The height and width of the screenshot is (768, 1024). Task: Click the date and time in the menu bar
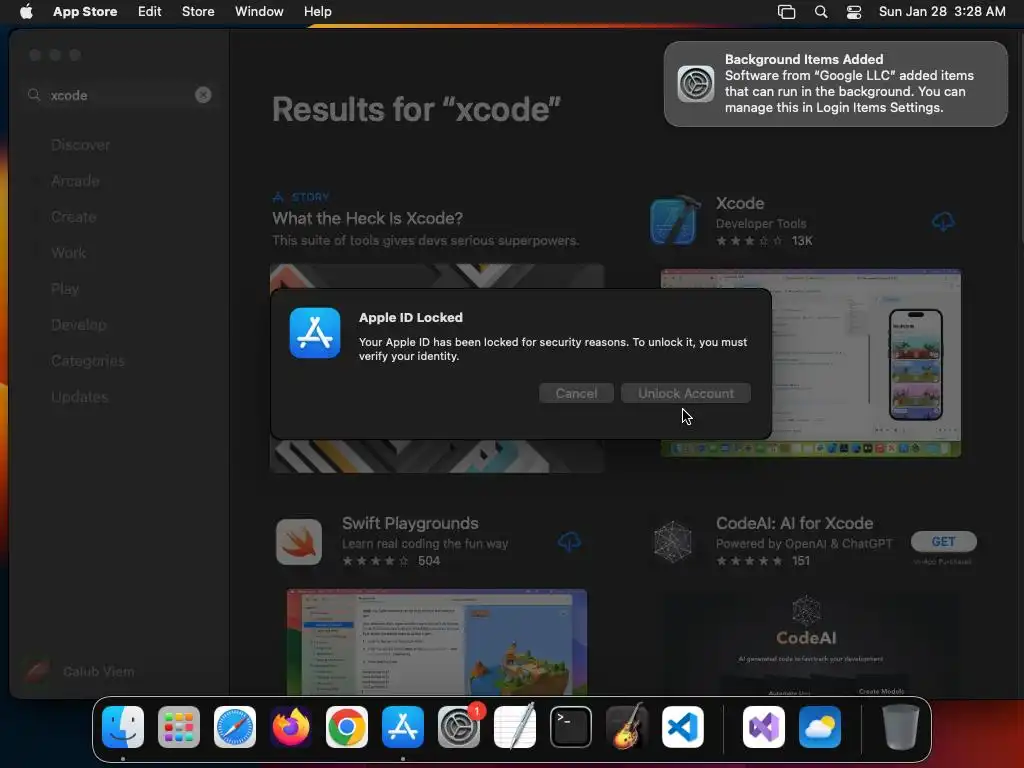[942, 12]
